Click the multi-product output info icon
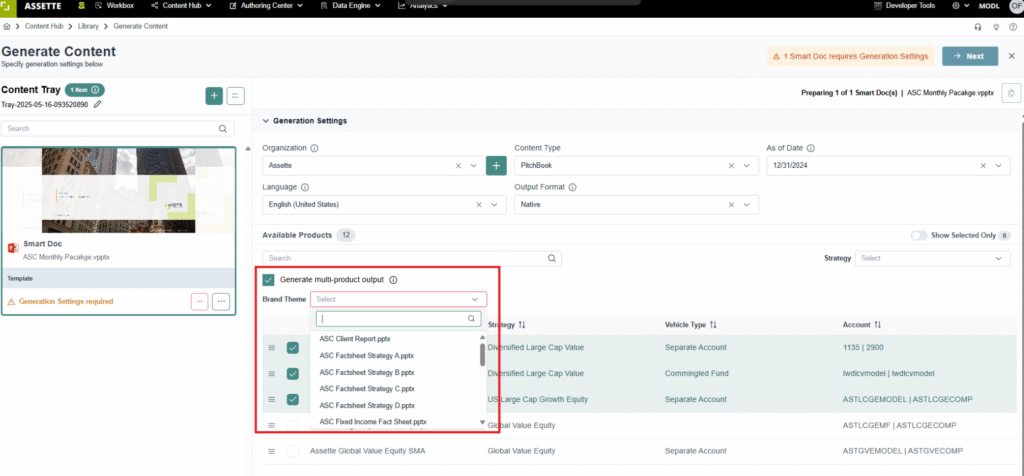 pyautogui.click(x=393, y=280)
